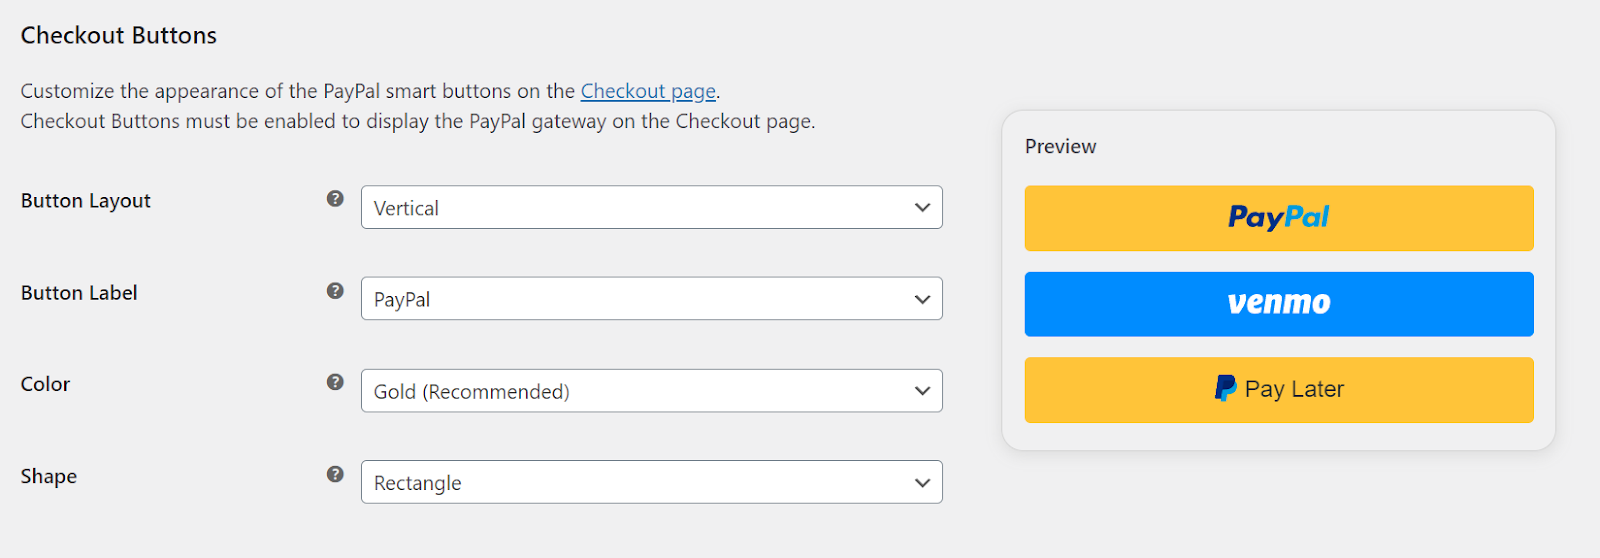Click the chevron arrow of the Button Layout select
Viewport: 1600px width, 558px height.
click(x=922, y=208)
